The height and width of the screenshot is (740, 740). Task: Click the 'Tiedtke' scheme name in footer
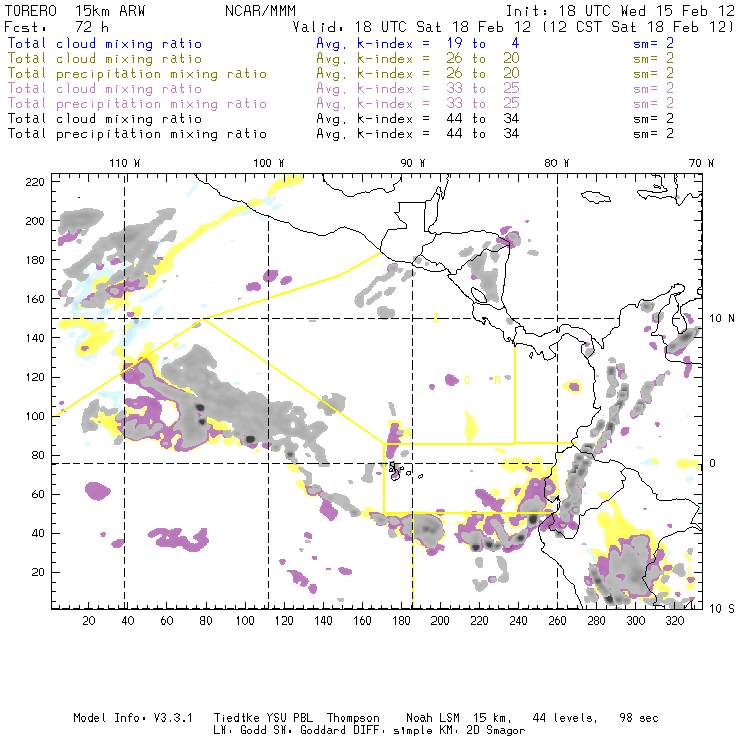(236, 718)
